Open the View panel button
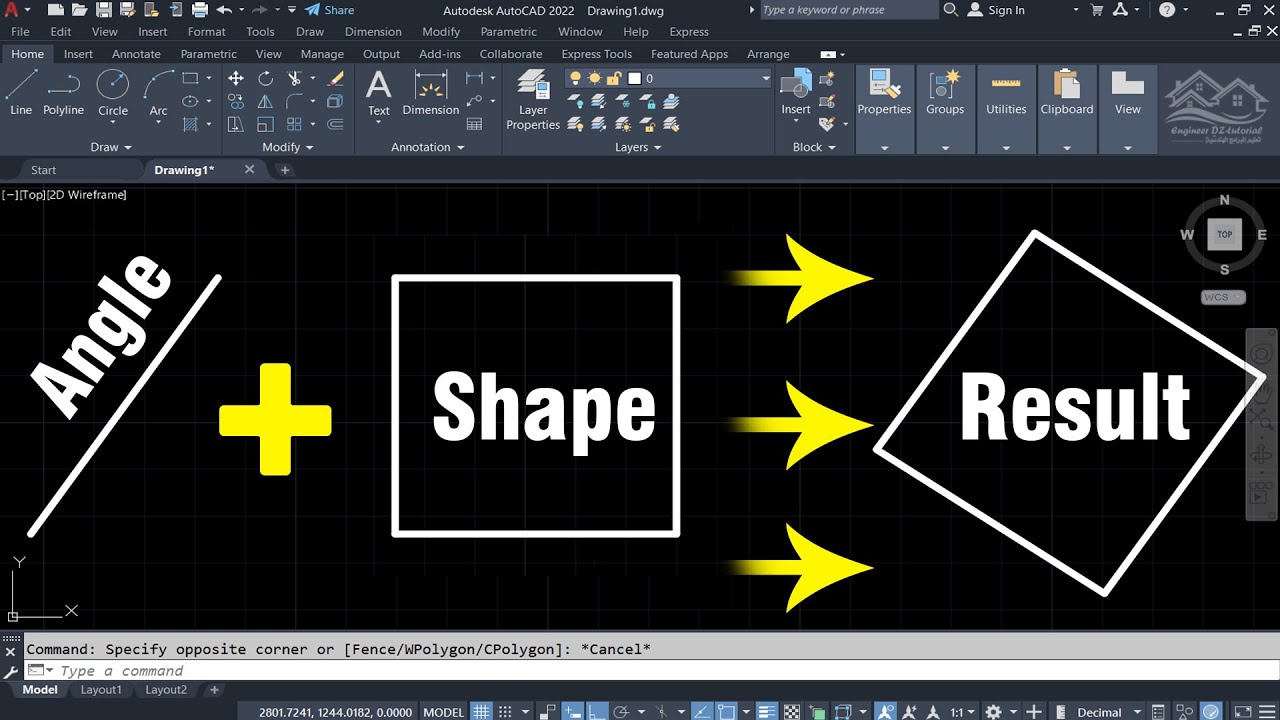This screenshot has width=1280, height=720. click(1128, 109)
